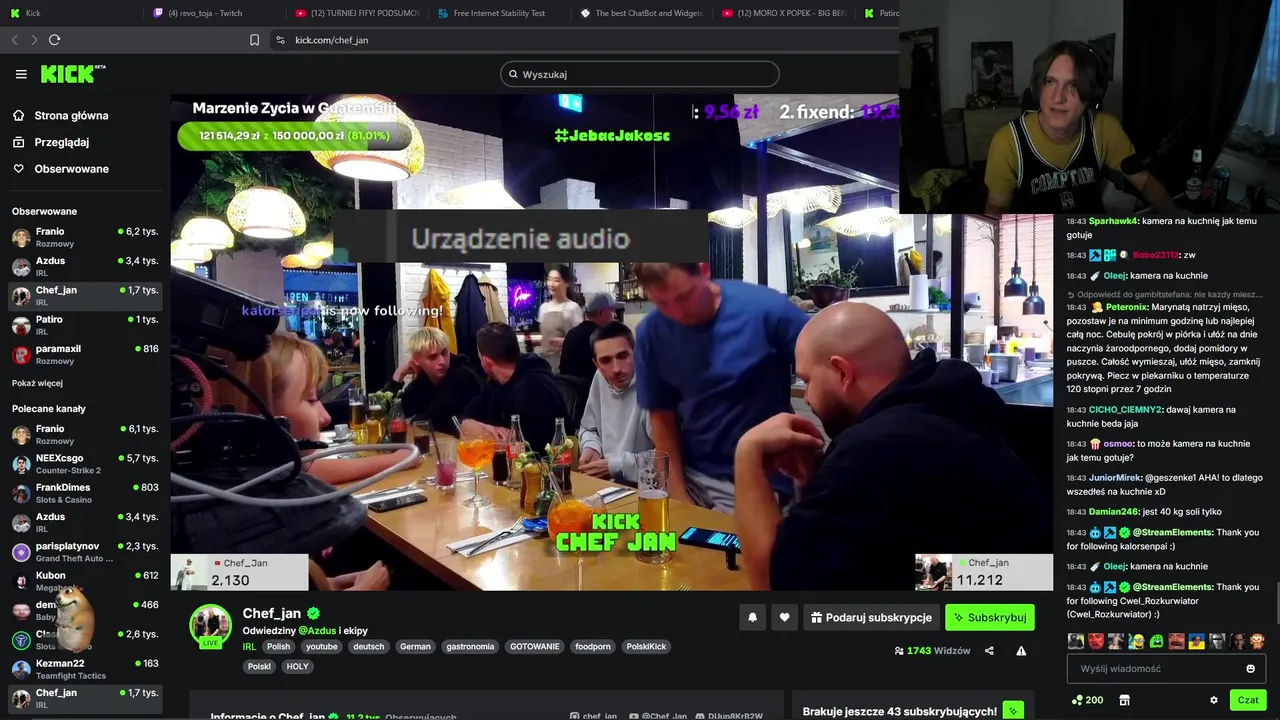Click the kick.com/chef_jan address bar
This screenshot has height=720, width=1280.
click(x=331, y=40)
